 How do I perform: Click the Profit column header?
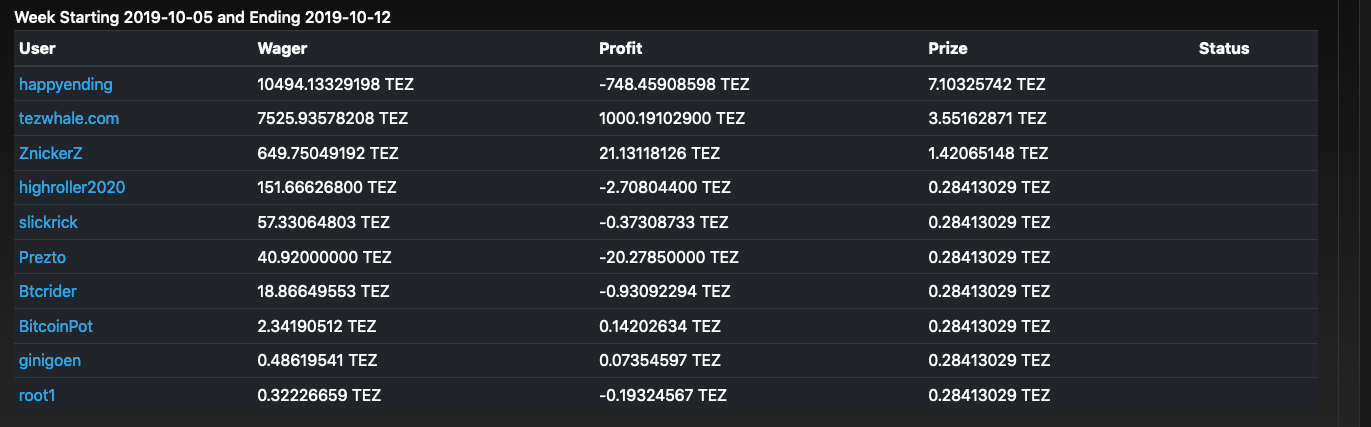point(620,48)
